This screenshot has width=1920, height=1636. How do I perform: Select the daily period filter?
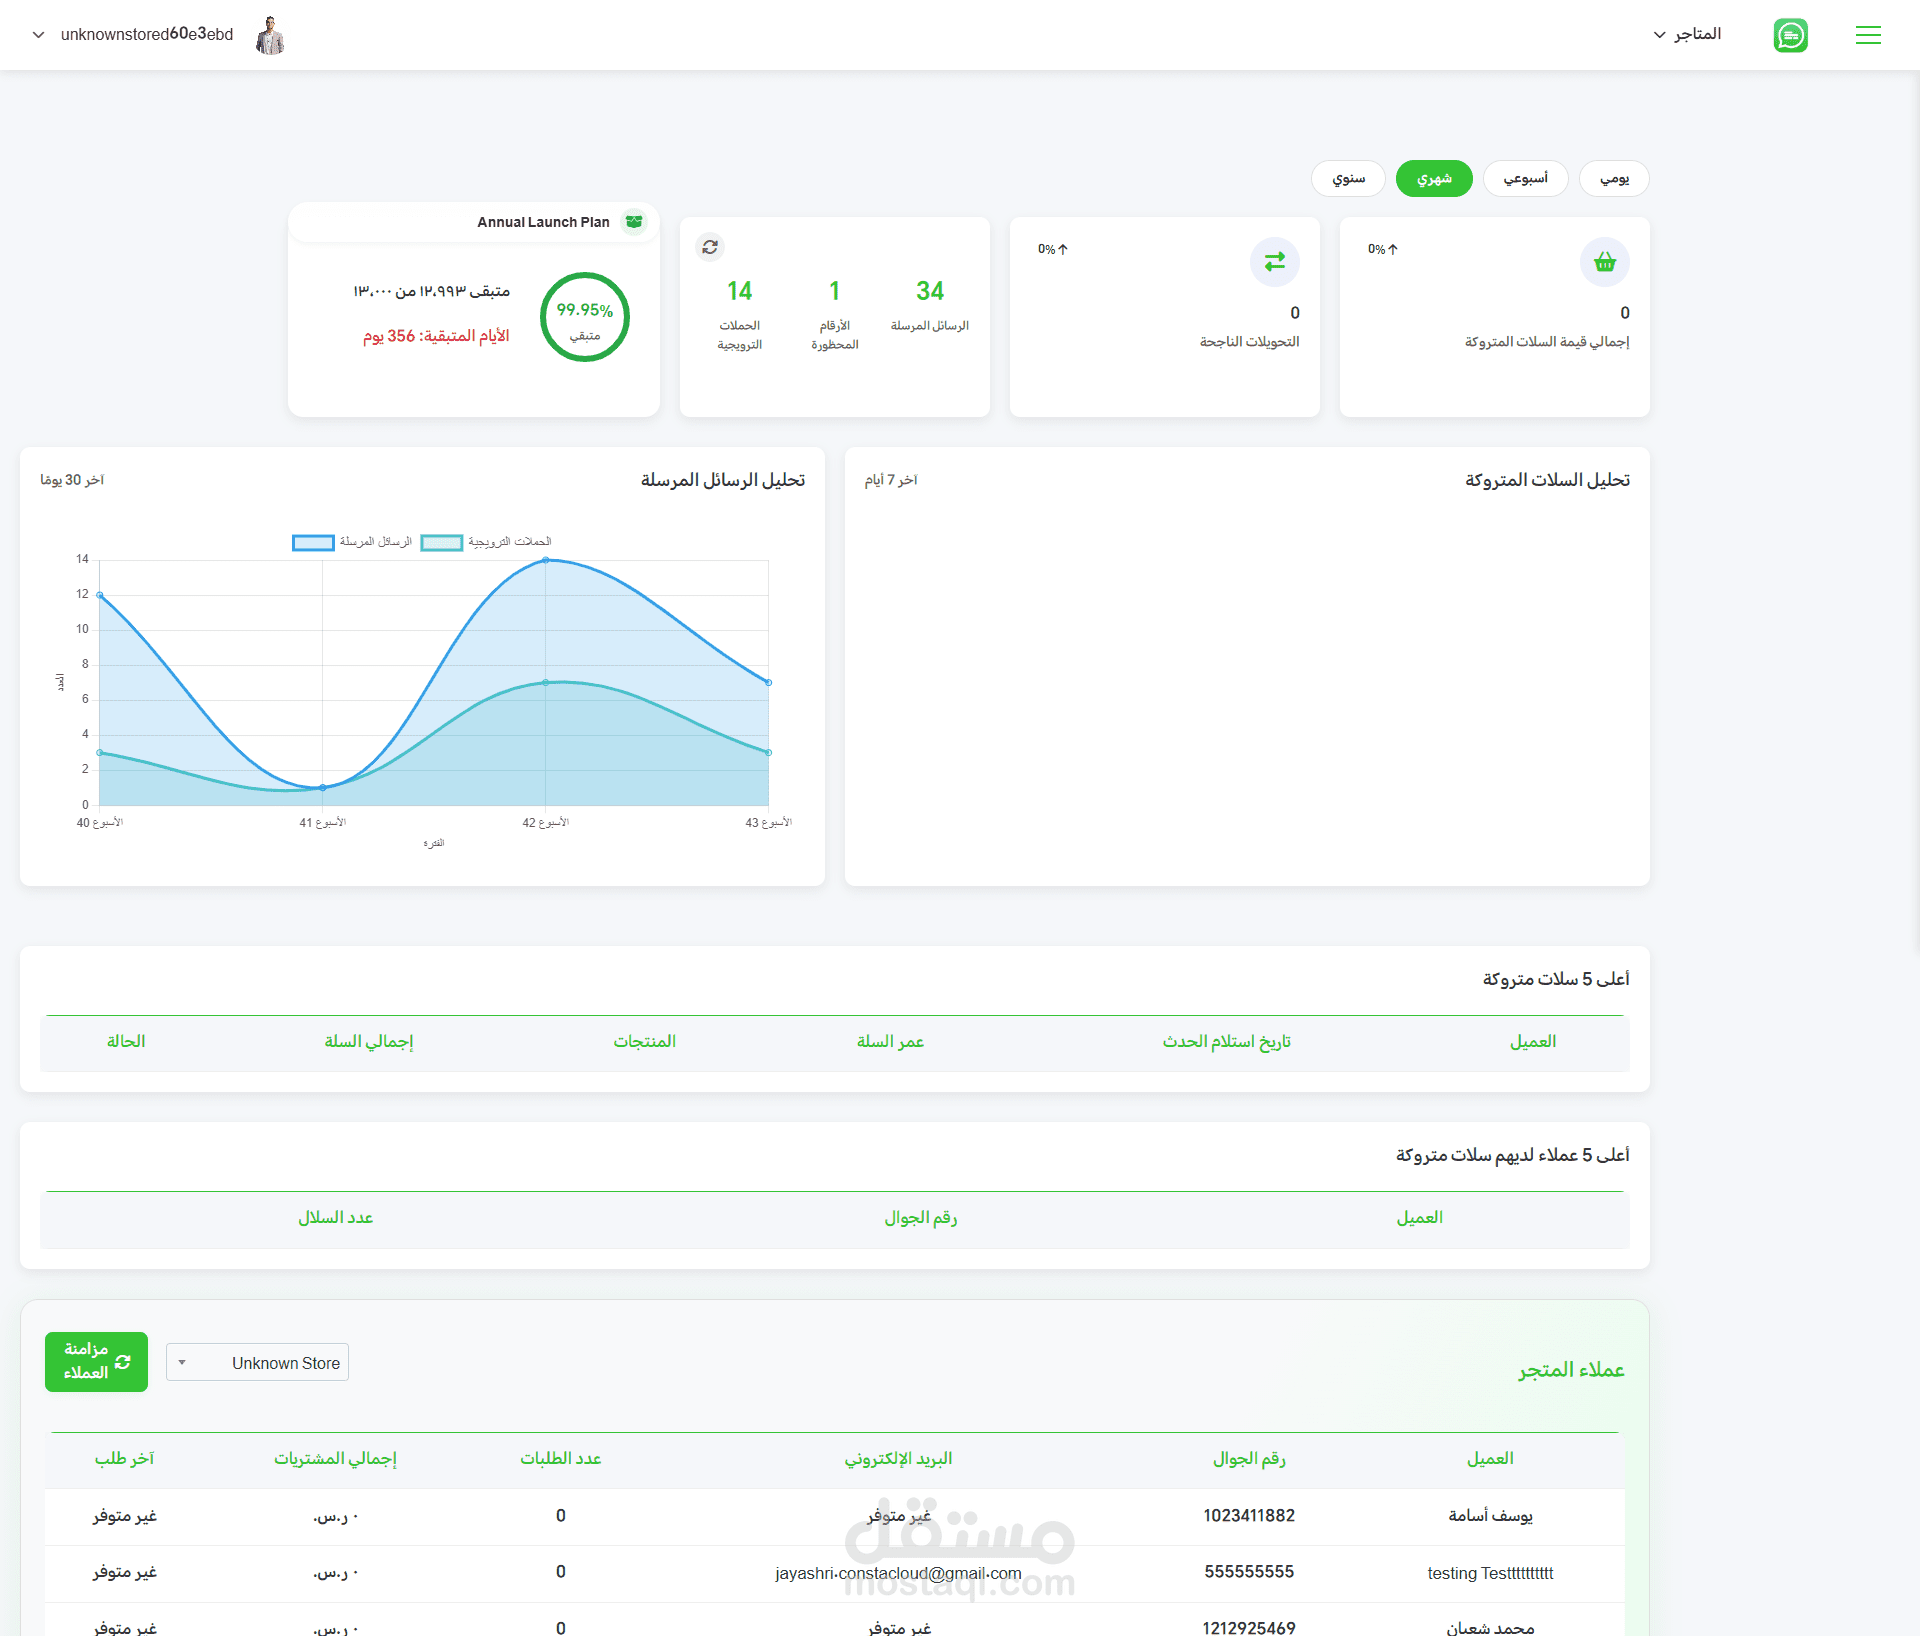[x=1614, y=179]
